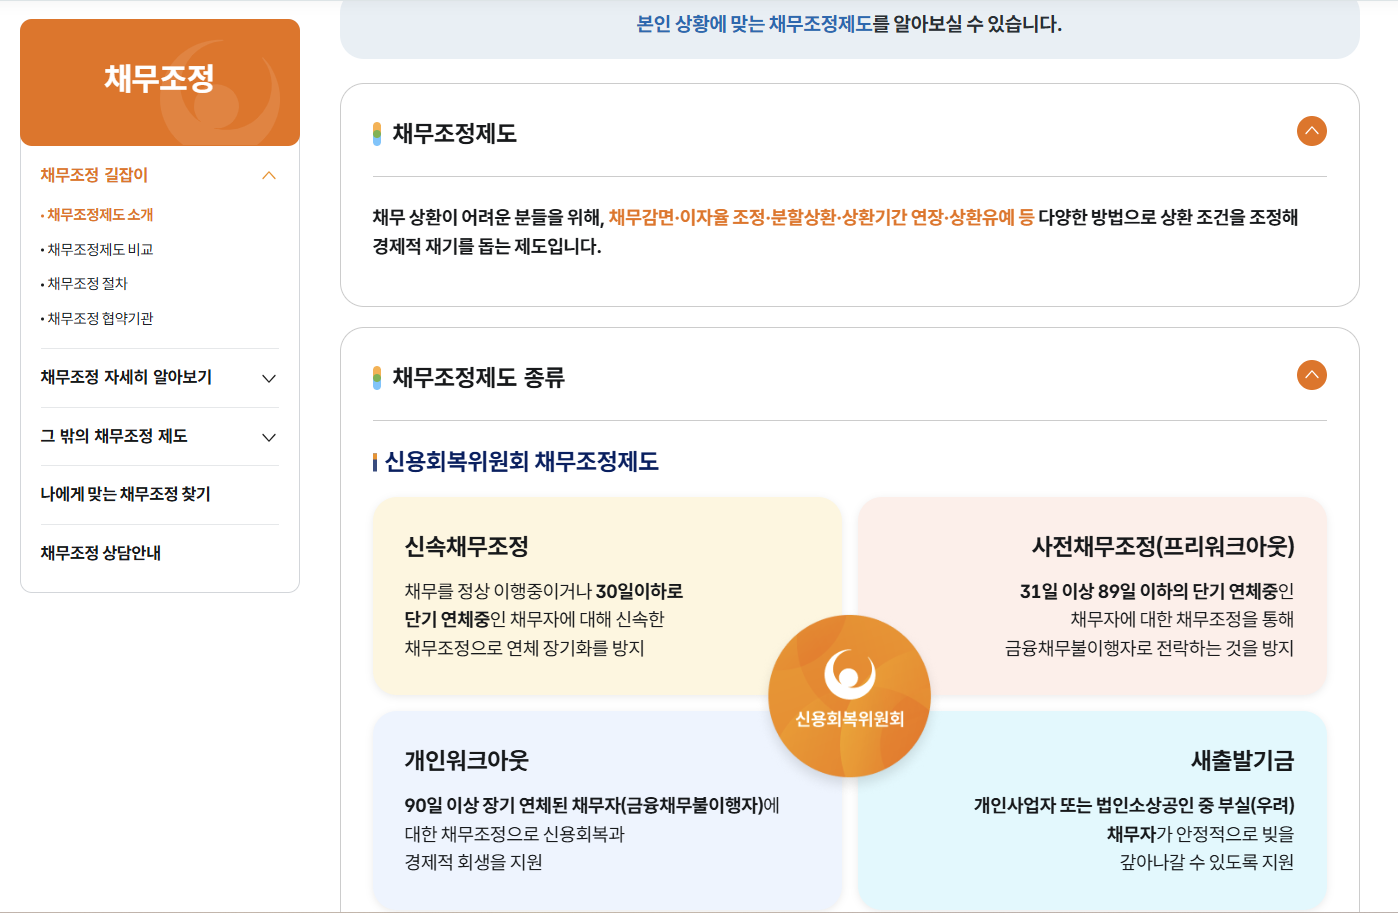Go to 채무조정 절차 page

coord(87,284)
